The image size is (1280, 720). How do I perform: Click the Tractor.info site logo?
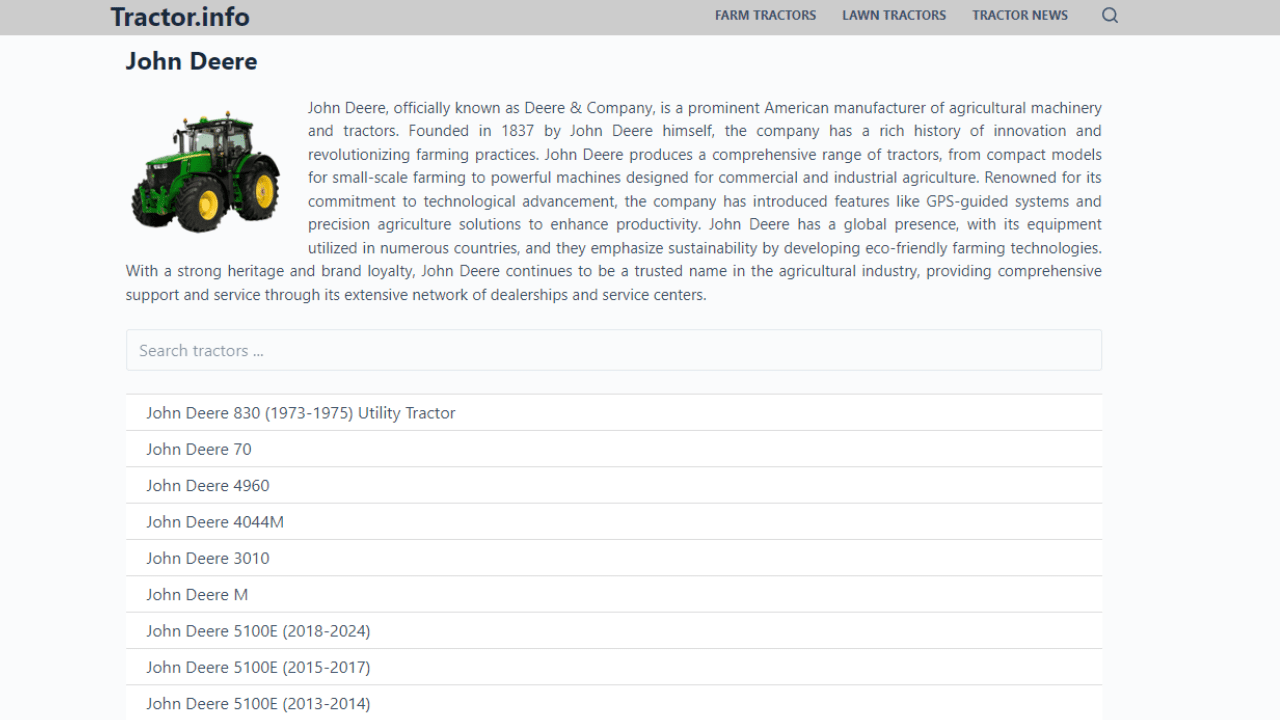click(180, 17)
